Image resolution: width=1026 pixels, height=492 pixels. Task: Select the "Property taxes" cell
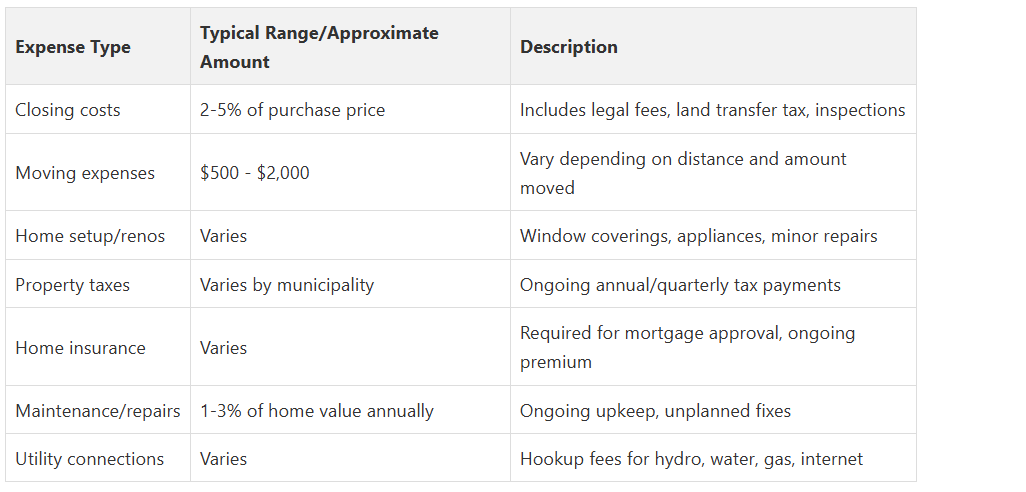(72, 285)
